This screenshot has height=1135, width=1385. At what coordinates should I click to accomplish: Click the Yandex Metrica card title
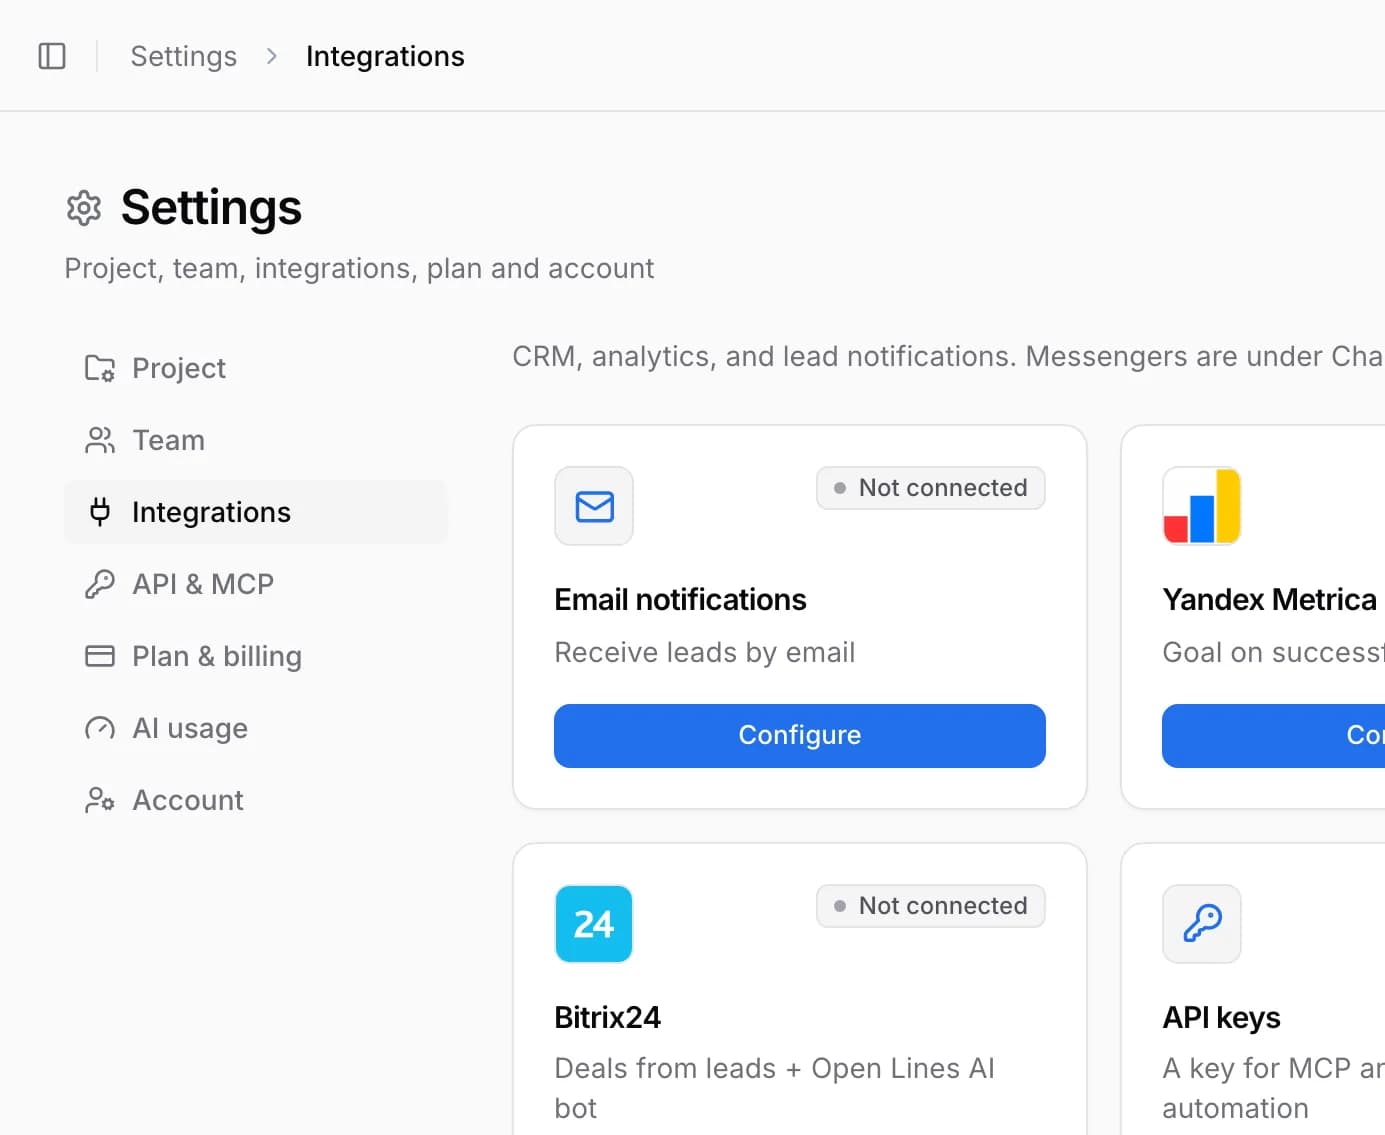[x=1270, y=599]
